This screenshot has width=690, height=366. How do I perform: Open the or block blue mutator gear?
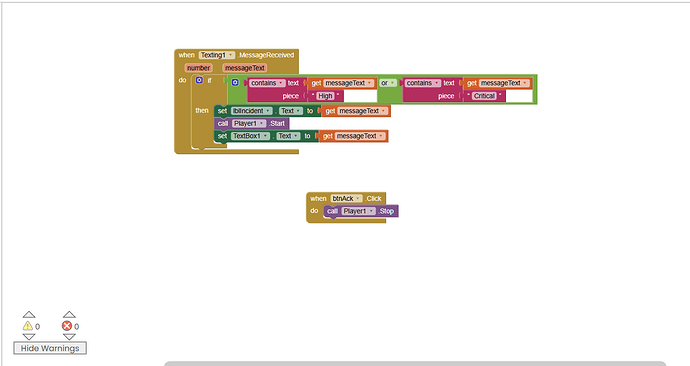point(235,82)
